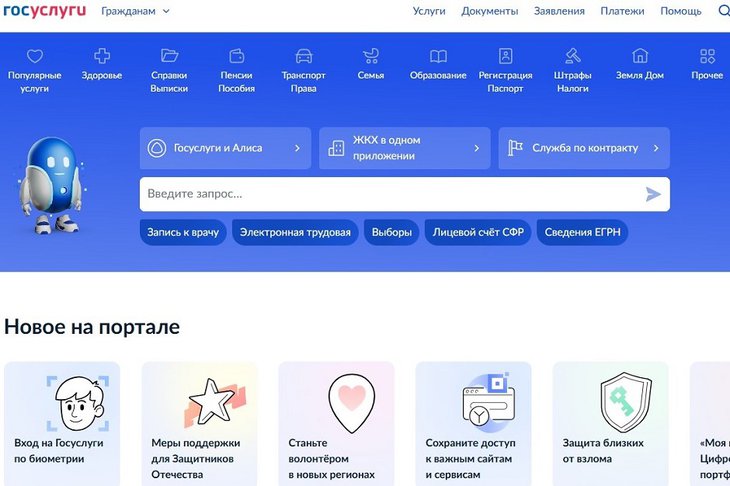Open Сохраните доступ к важным сайтам card
The height and width of the screenshot is (486, 730).
click(473, 424)
